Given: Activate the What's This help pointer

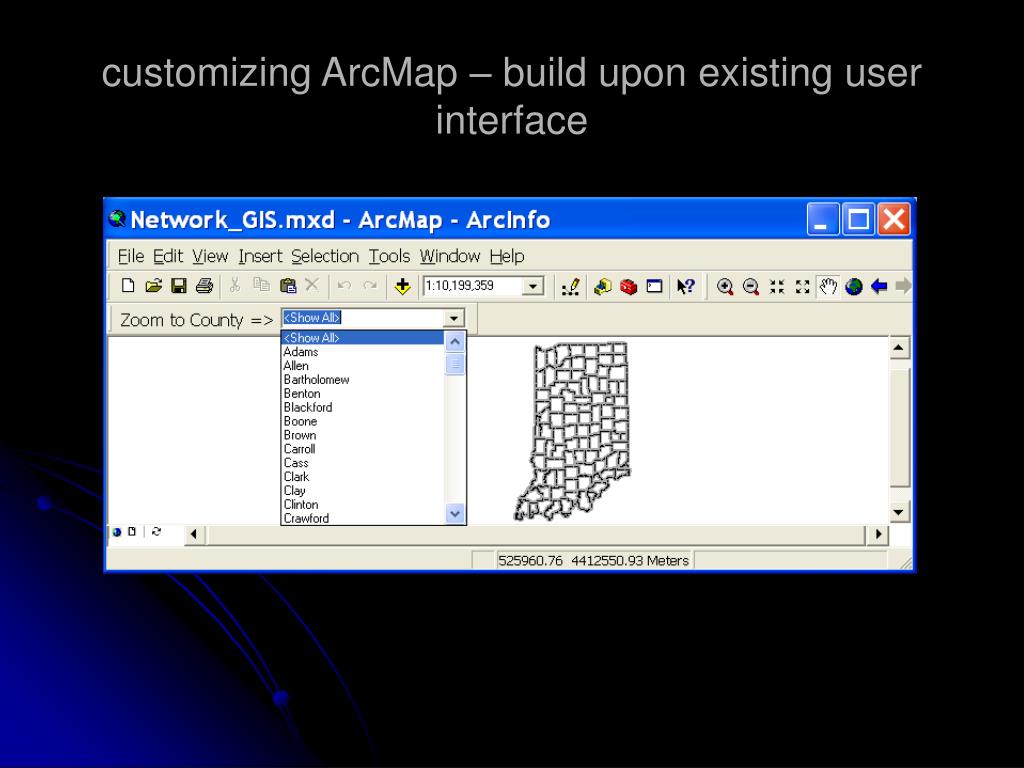Looking at the screenshot, I should (x=686, y=286).
